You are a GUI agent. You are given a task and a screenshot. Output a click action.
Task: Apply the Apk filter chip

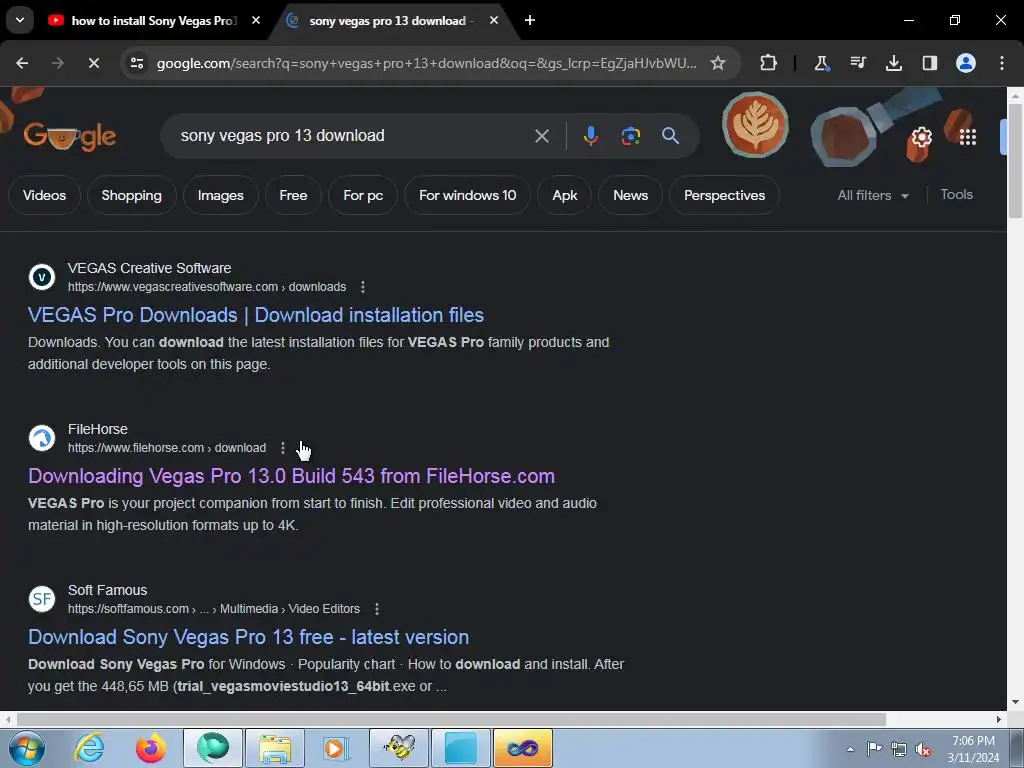(565, 195)
